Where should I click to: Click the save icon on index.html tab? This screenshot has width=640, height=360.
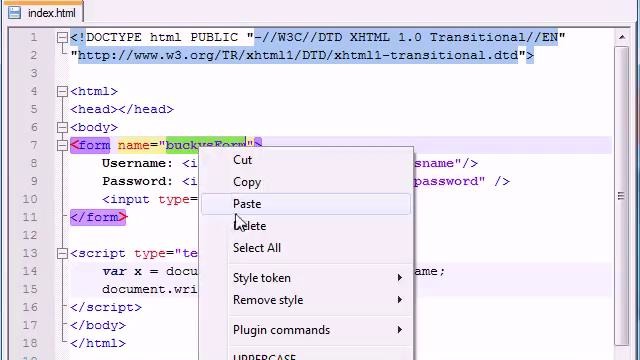click(15, 13)
